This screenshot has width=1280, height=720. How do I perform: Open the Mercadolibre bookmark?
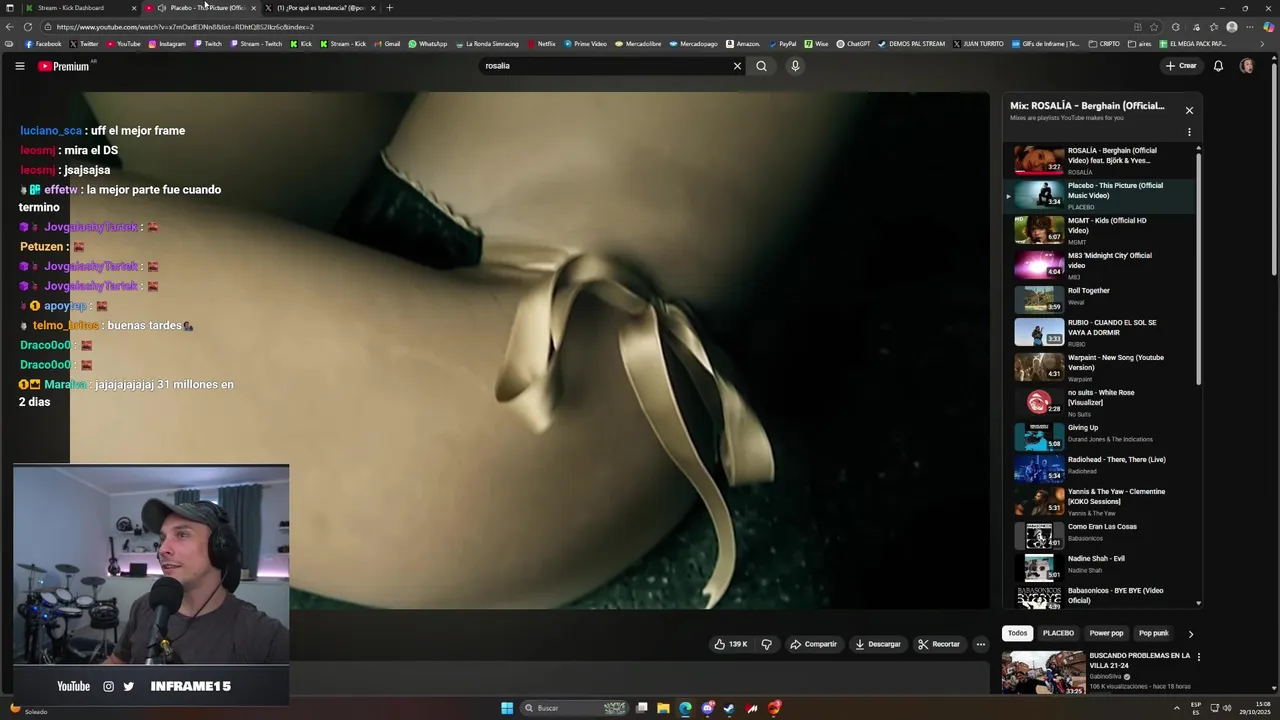638,44
